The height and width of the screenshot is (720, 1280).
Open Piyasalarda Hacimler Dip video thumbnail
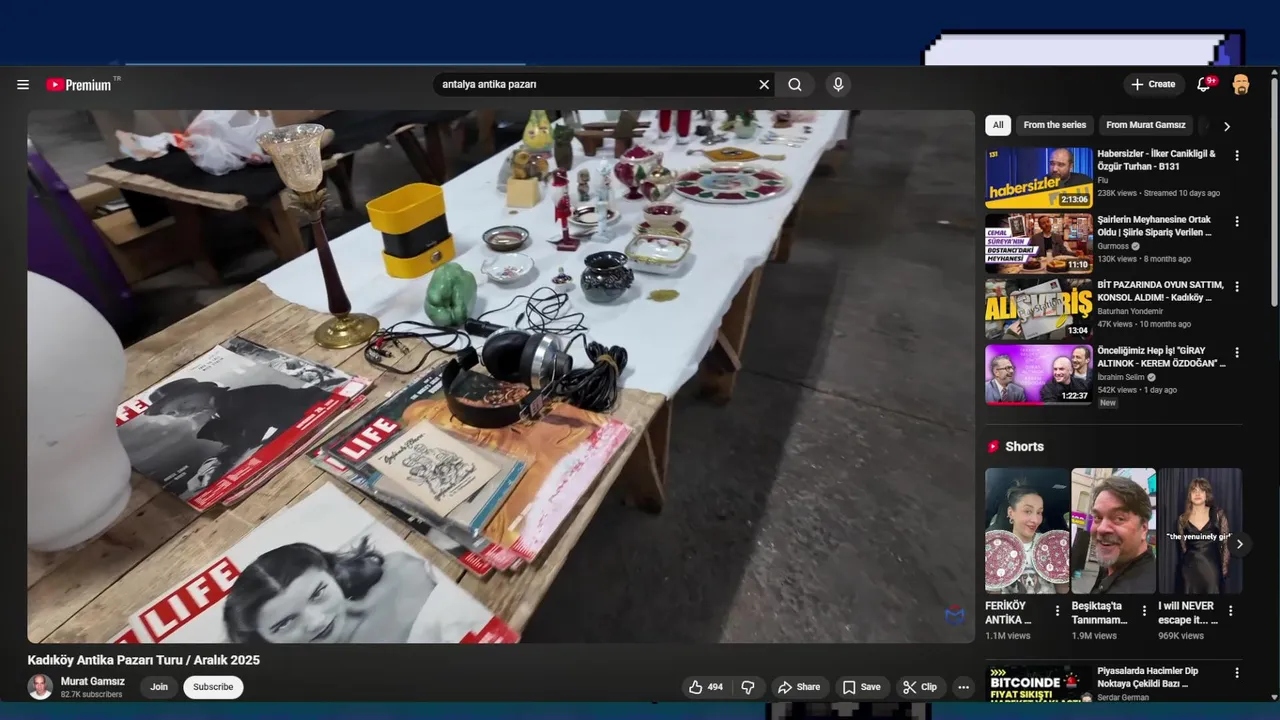(1039, 684)
